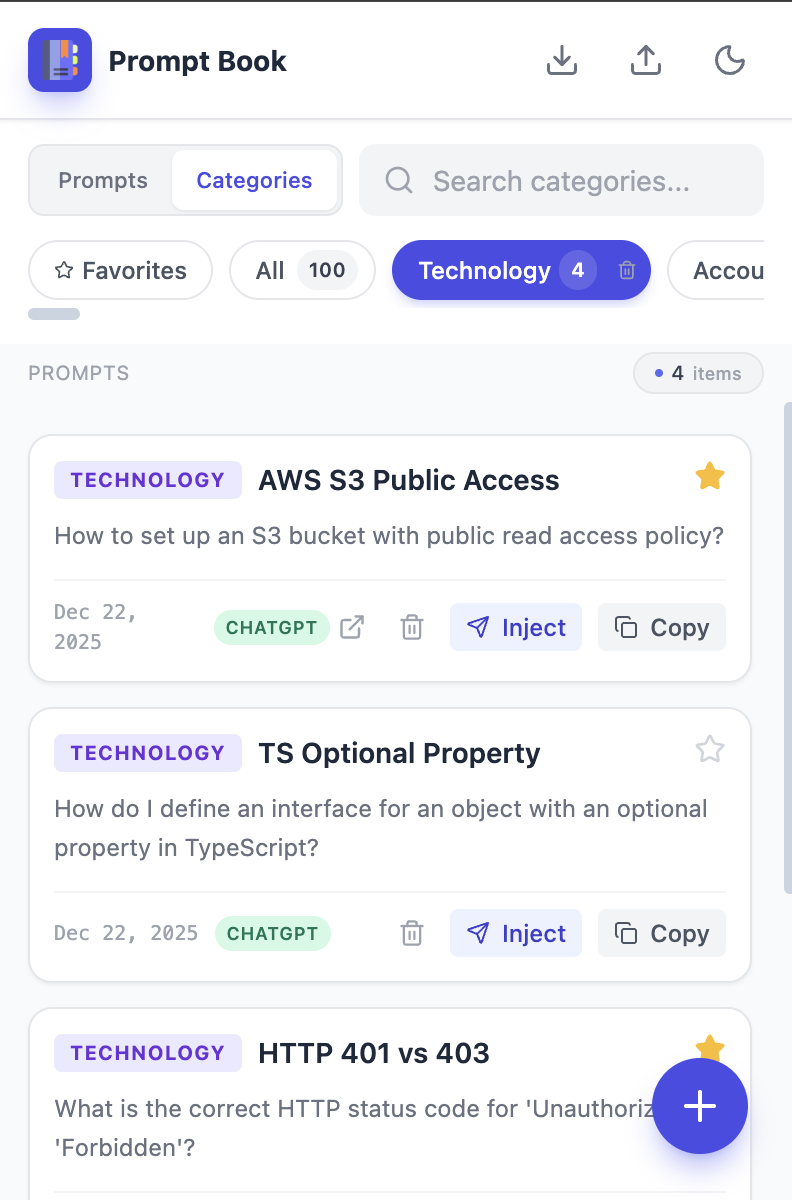Image resolution: width=792 pixels, height=1200 pixels.
Task: Inject the TS Optional Property prompt
Action: (516, 933)
